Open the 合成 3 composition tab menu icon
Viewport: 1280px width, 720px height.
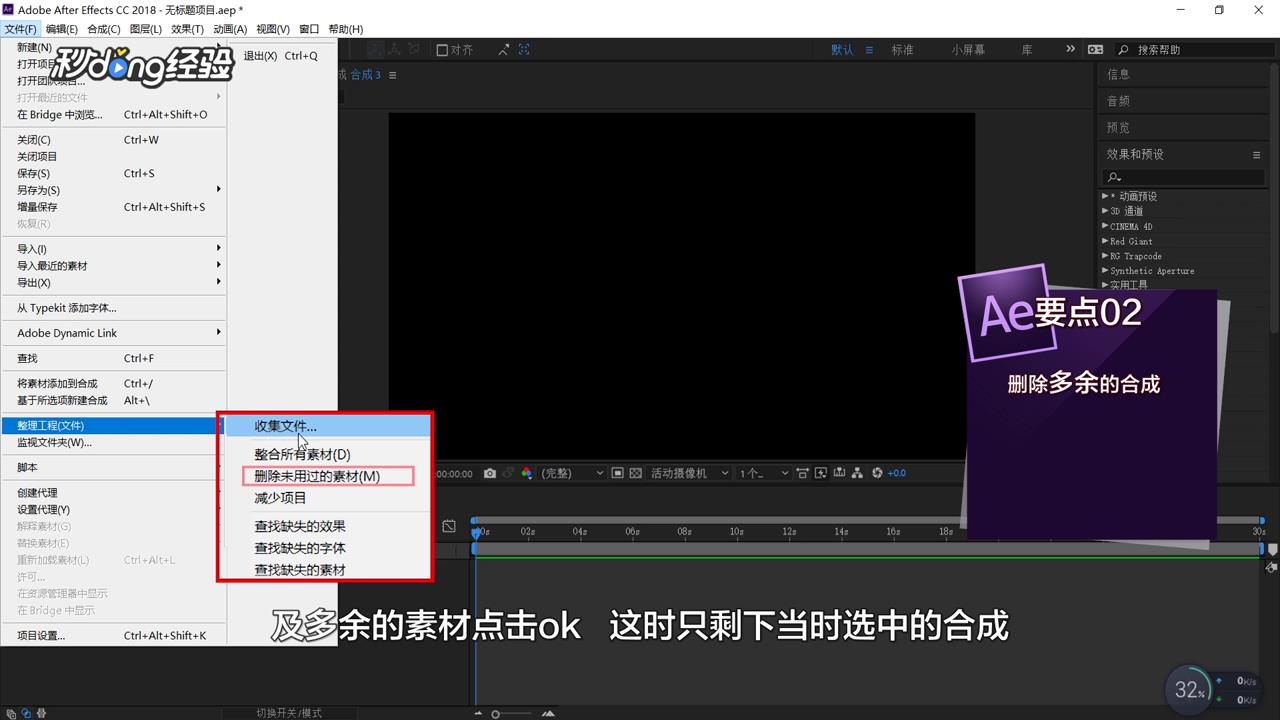[393, 75]
